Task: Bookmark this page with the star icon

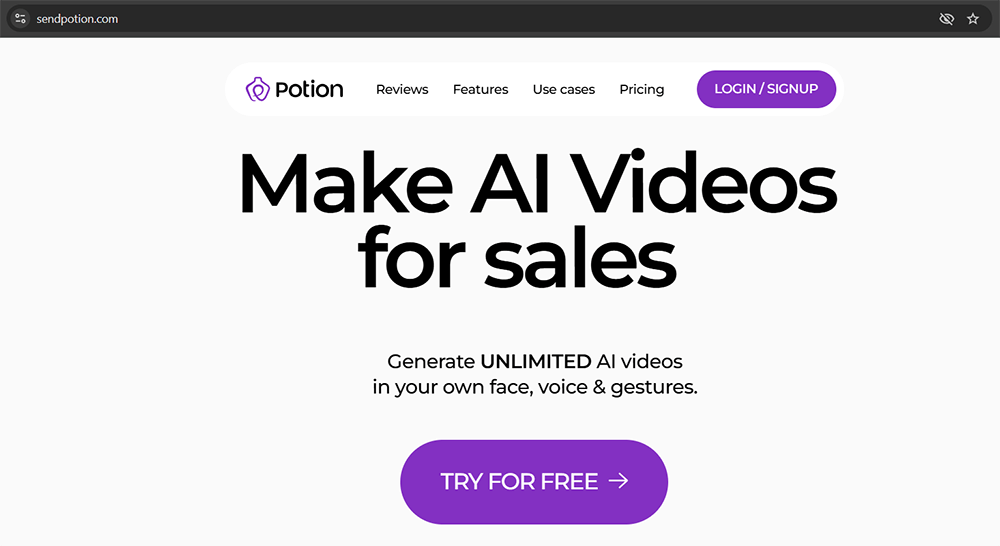Action: (973, 18)
